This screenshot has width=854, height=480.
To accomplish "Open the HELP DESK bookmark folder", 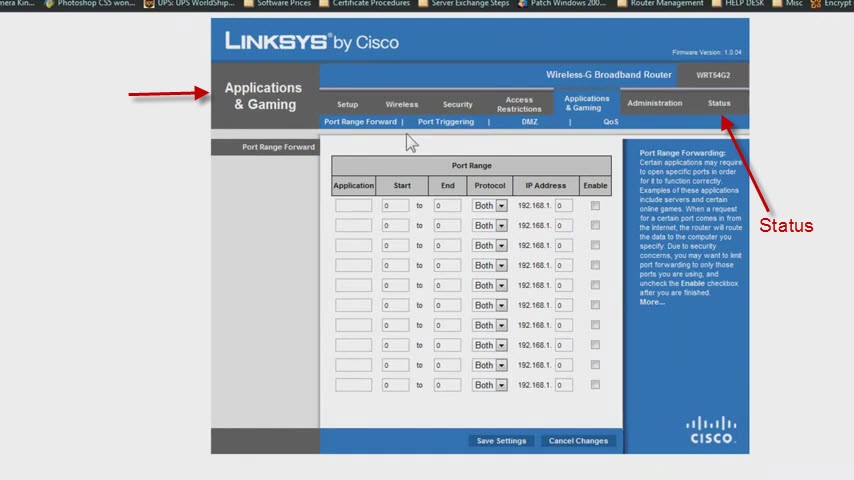I will (738, 3).
